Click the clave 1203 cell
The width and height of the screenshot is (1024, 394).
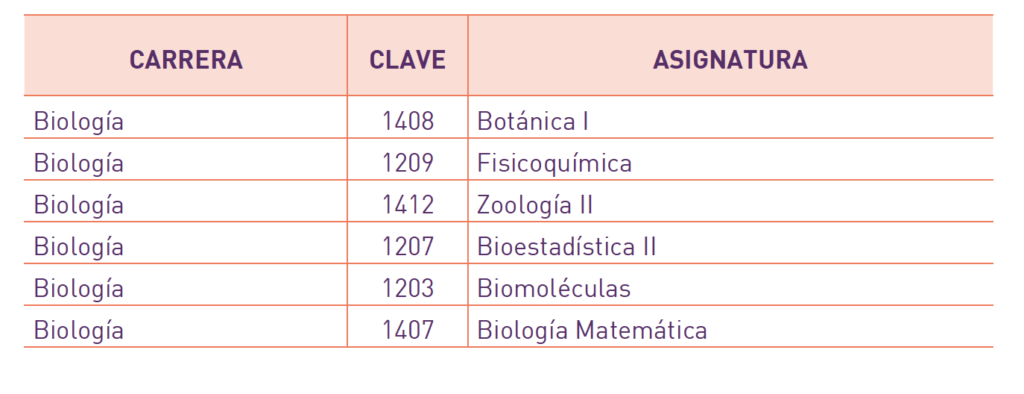(x=408, y=288)
